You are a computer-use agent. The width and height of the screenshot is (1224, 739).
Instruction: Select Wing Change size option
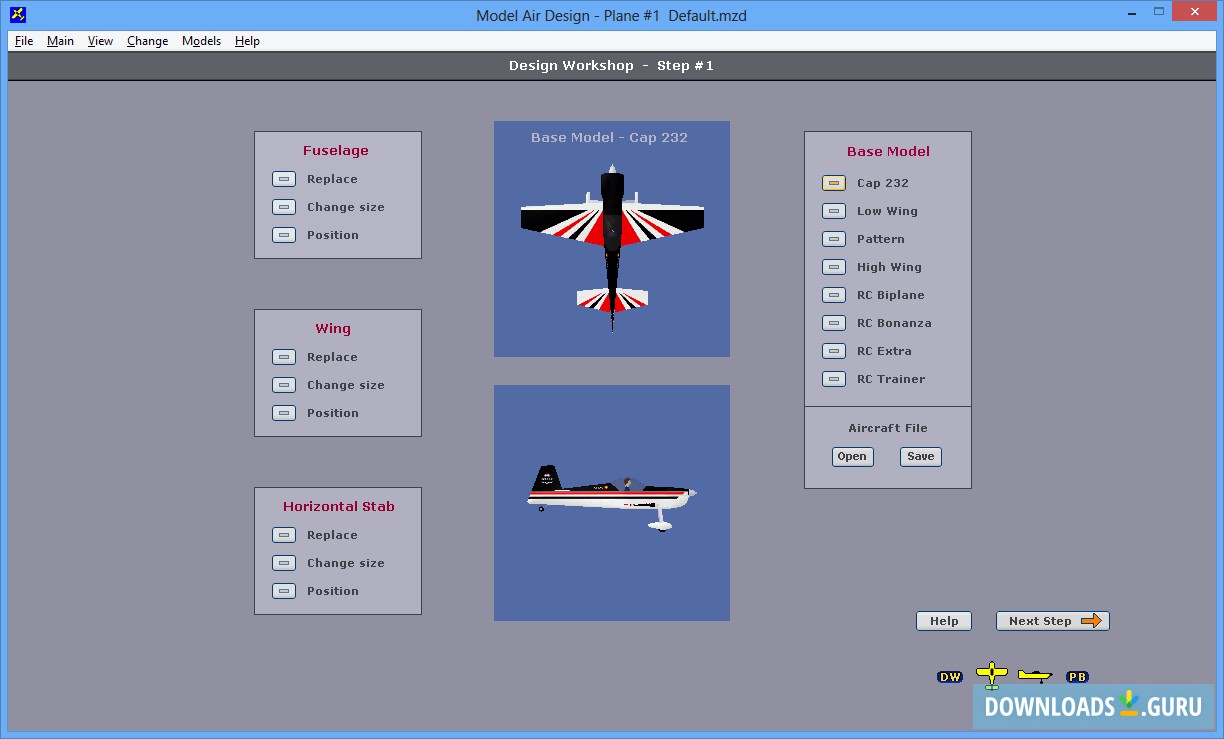pyautogui.click(x=284, y=385)
